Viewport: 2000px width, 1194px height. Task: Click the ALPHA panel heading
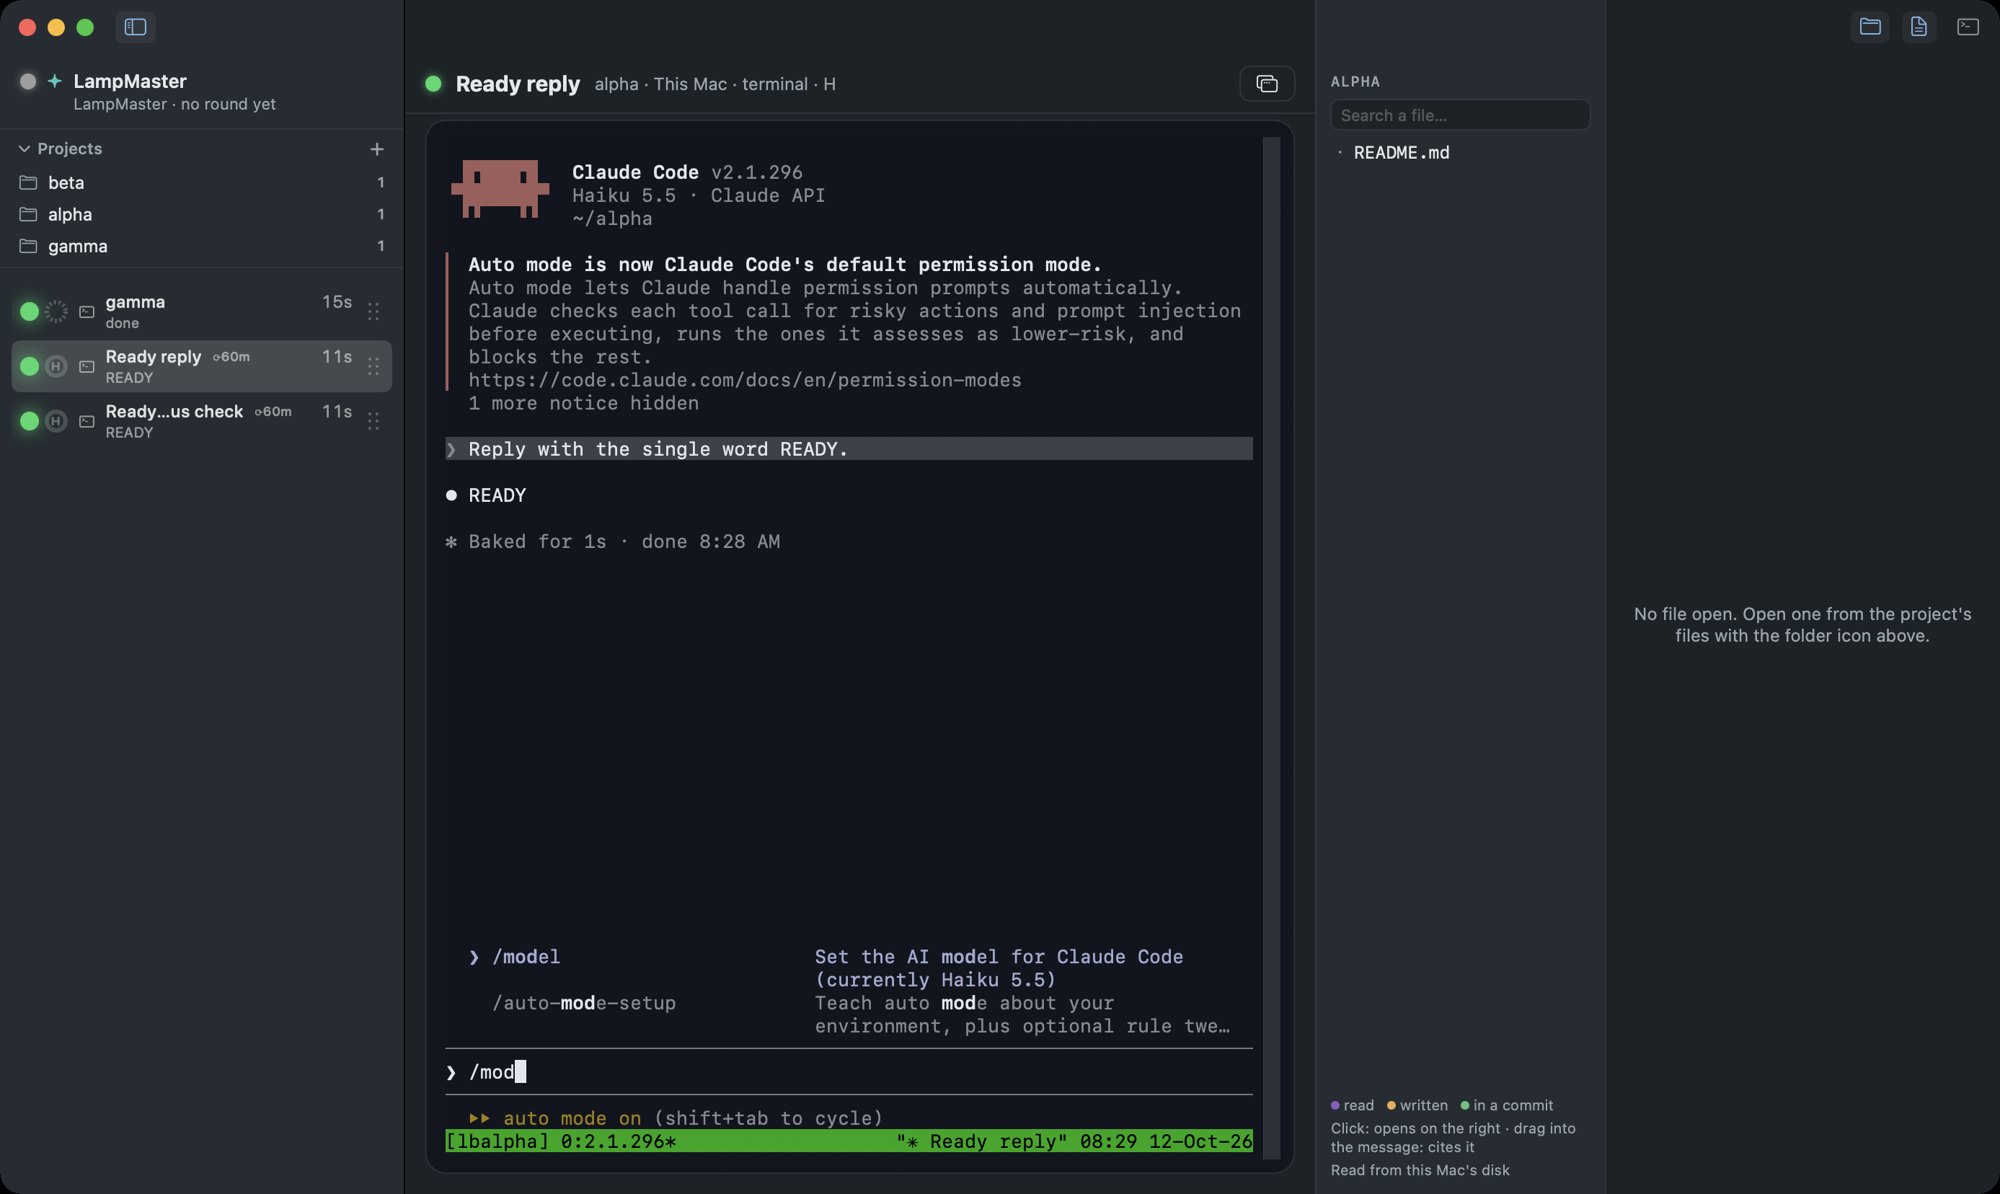pyautogui.click(x=1355, y=82)
